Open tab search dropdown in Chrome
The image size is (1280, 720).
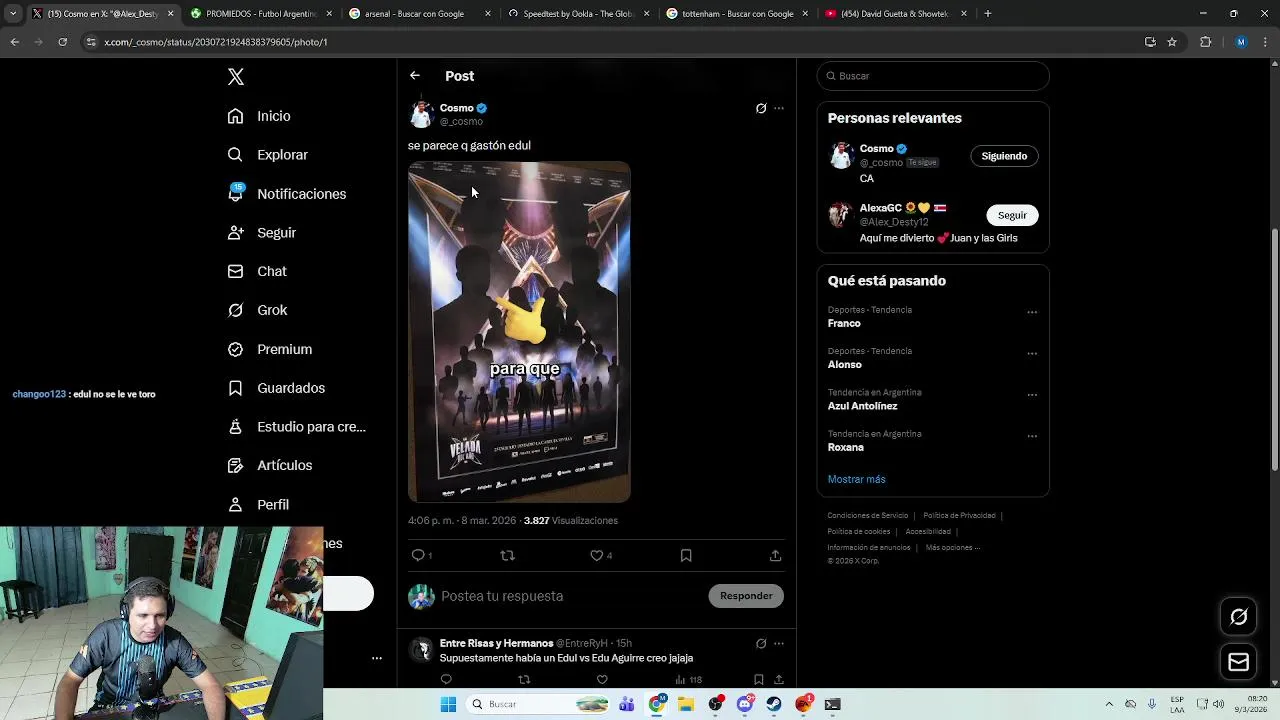13,14
